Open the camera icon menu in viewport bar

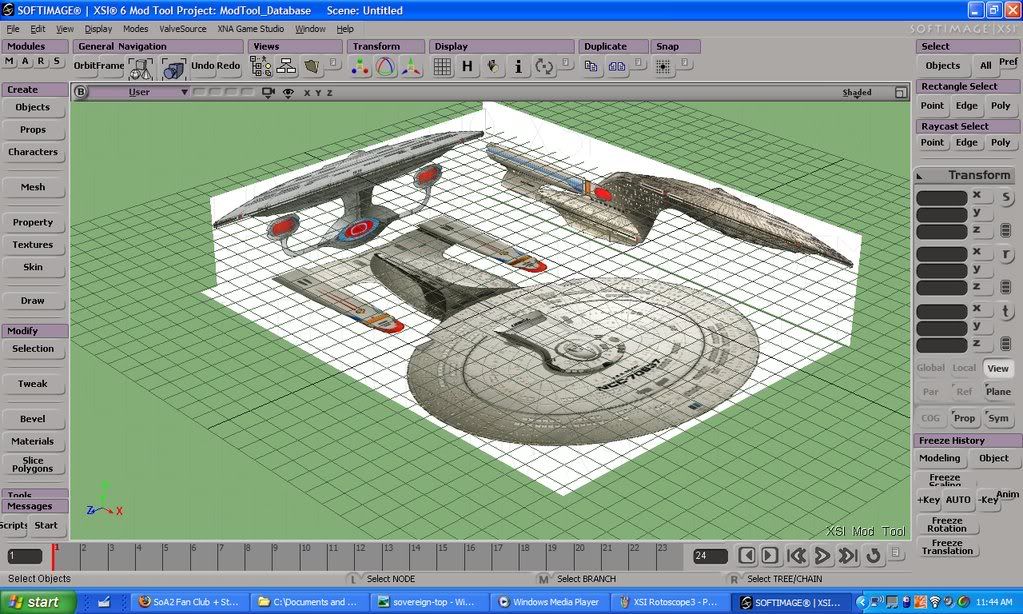268,93
